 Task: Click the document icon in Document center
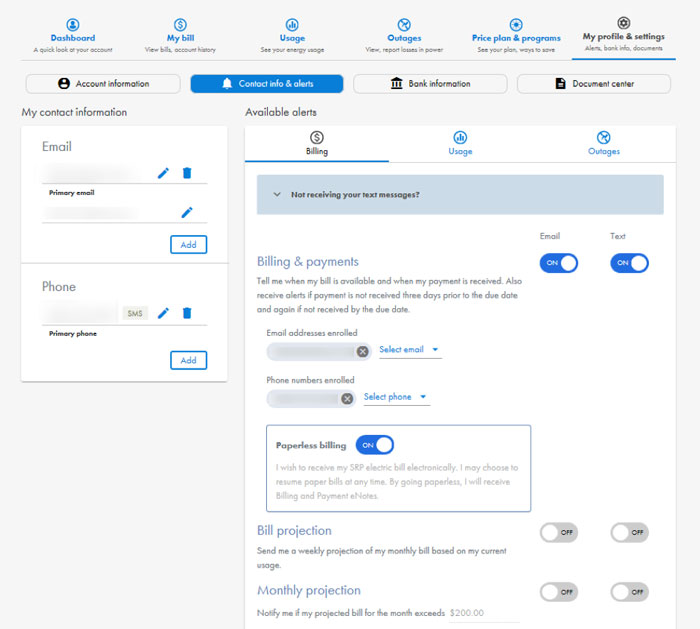(560, 83)
